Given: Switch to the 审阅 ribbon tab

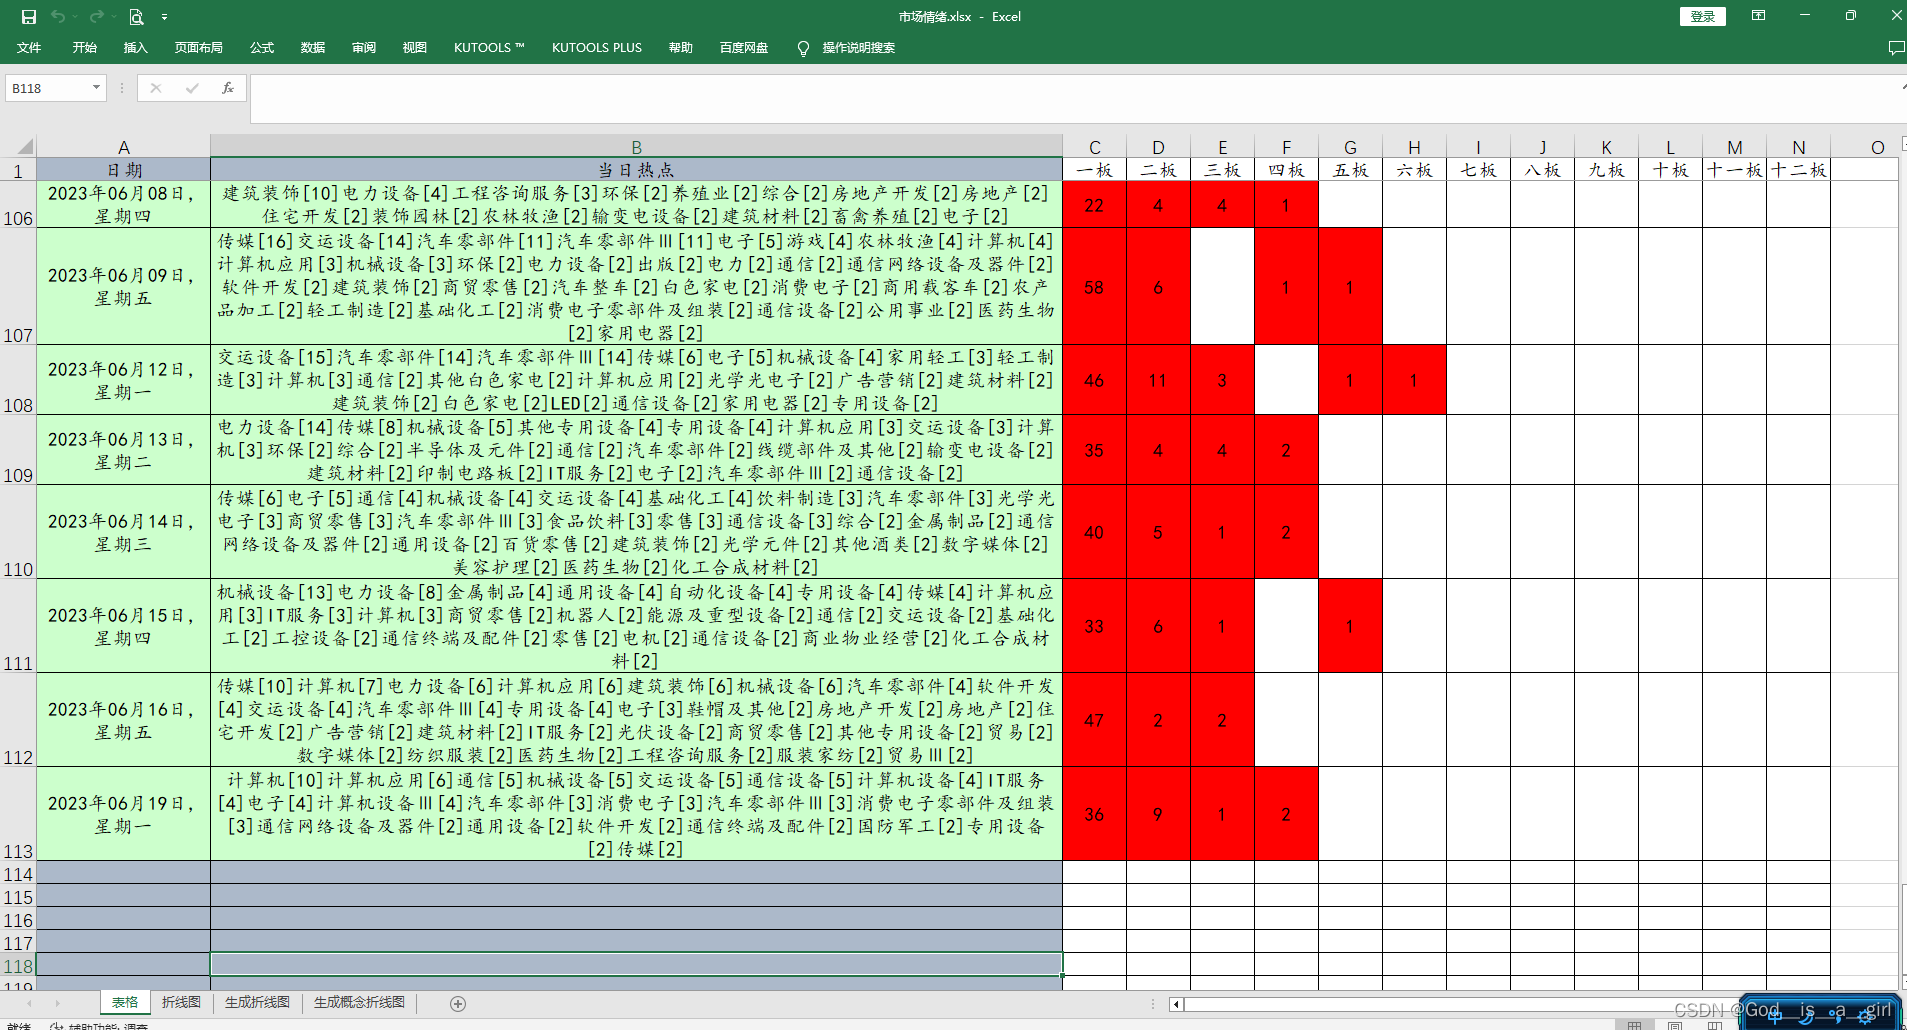Looking at the screenshot, I should [x=364, y=48].
